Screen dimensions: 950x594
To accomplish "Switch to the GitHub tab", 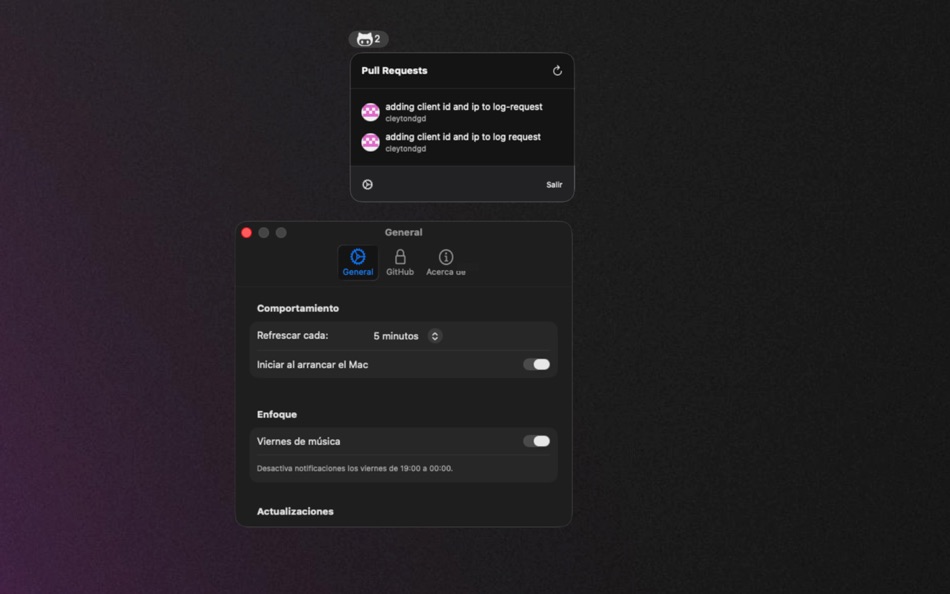I will click(399, 263).
